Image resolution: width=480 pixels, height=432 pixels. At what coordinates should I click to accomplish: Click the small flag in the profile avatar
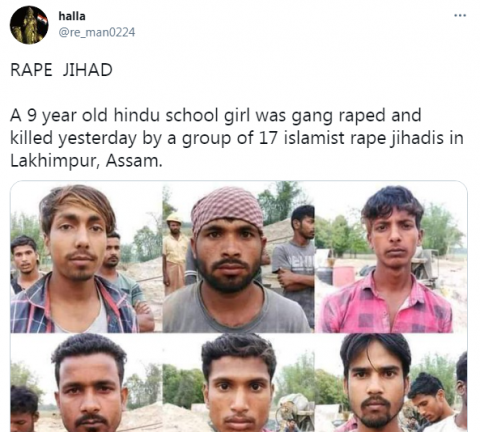41,18
